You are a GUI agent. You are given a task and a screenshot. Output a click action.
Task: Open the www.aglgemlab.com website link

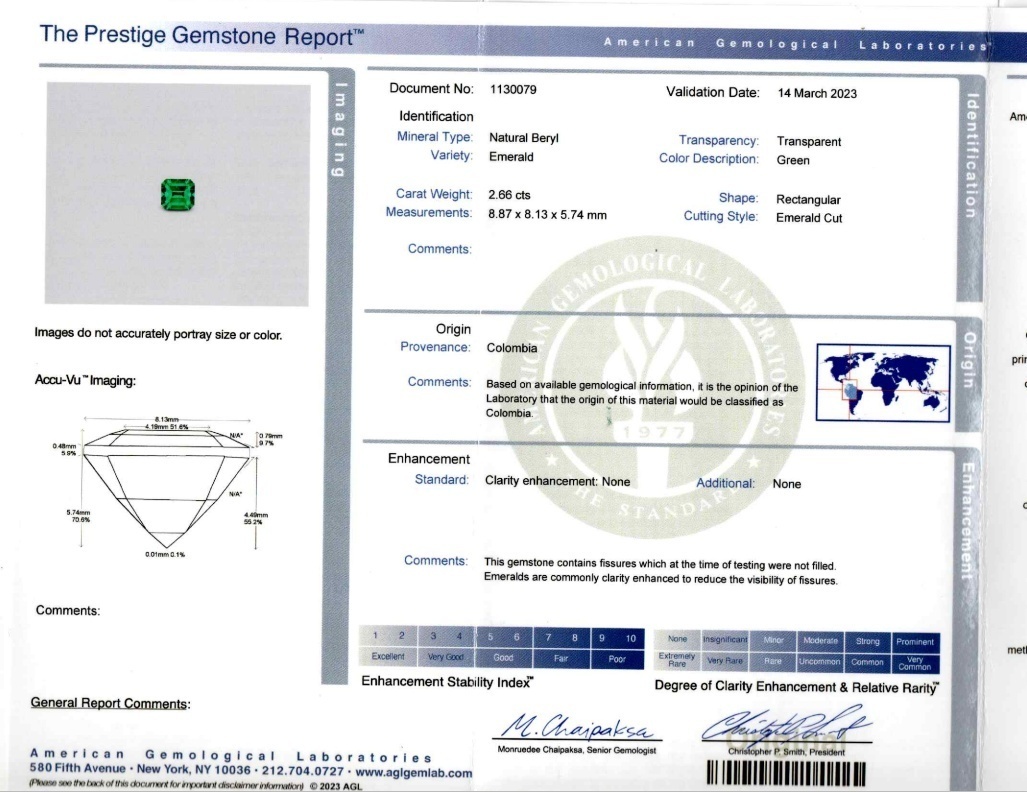pos(413,774)
